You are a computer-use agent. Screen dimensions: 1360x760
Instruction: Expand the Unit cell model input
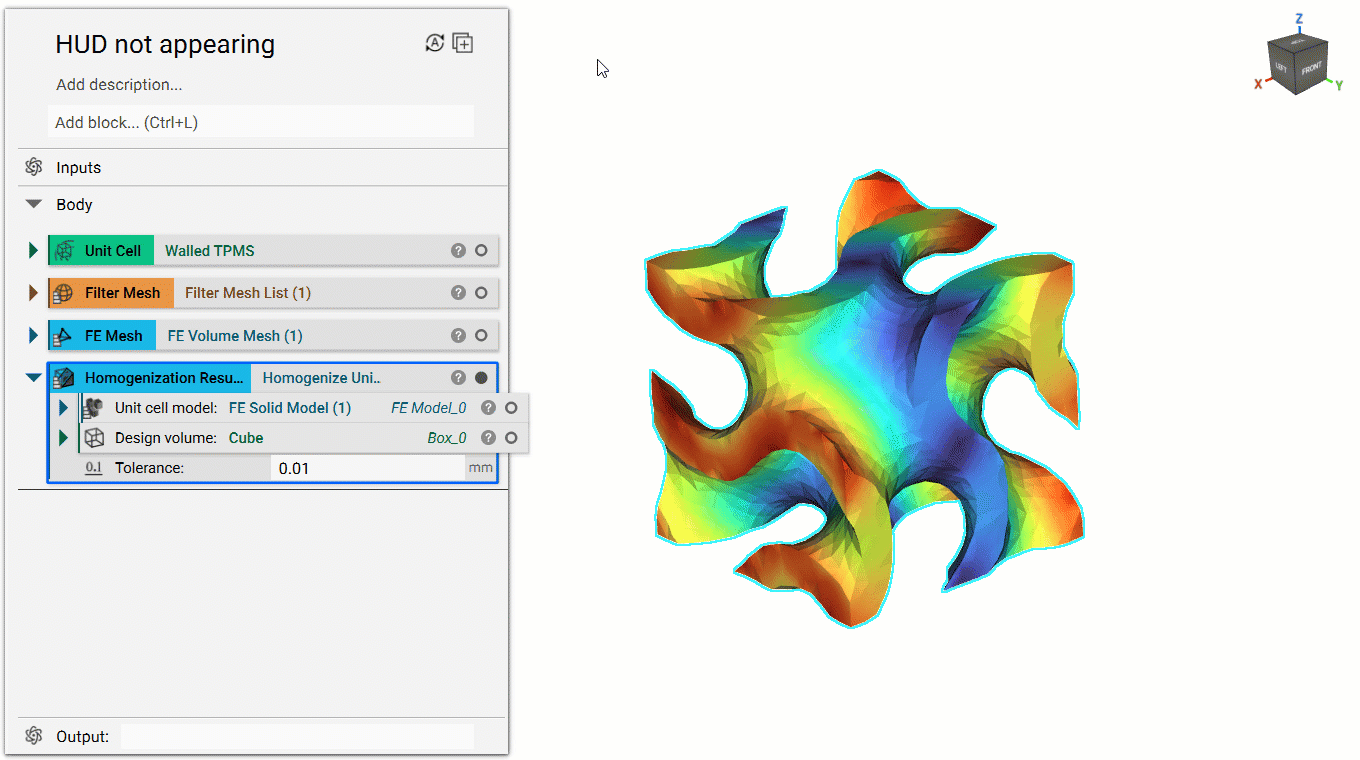(64, 408)
